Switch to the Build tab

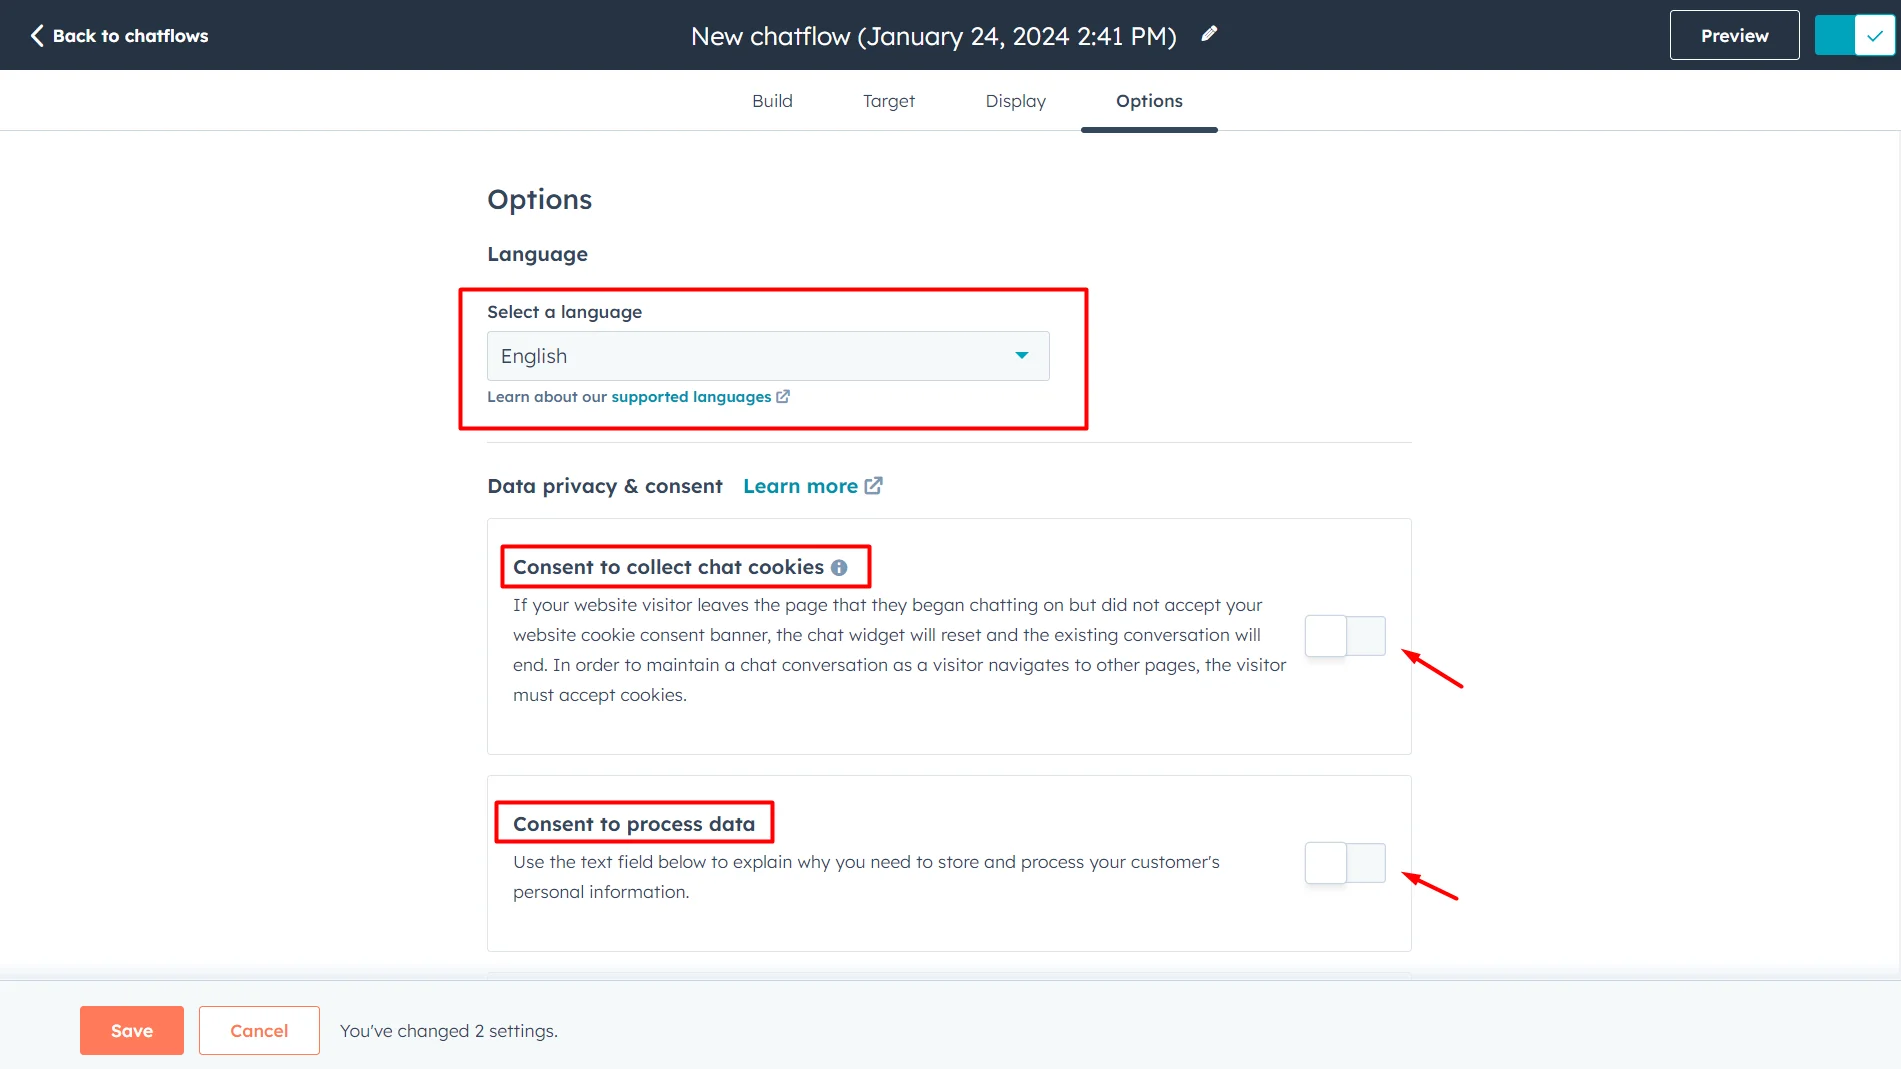pos(772,101)
